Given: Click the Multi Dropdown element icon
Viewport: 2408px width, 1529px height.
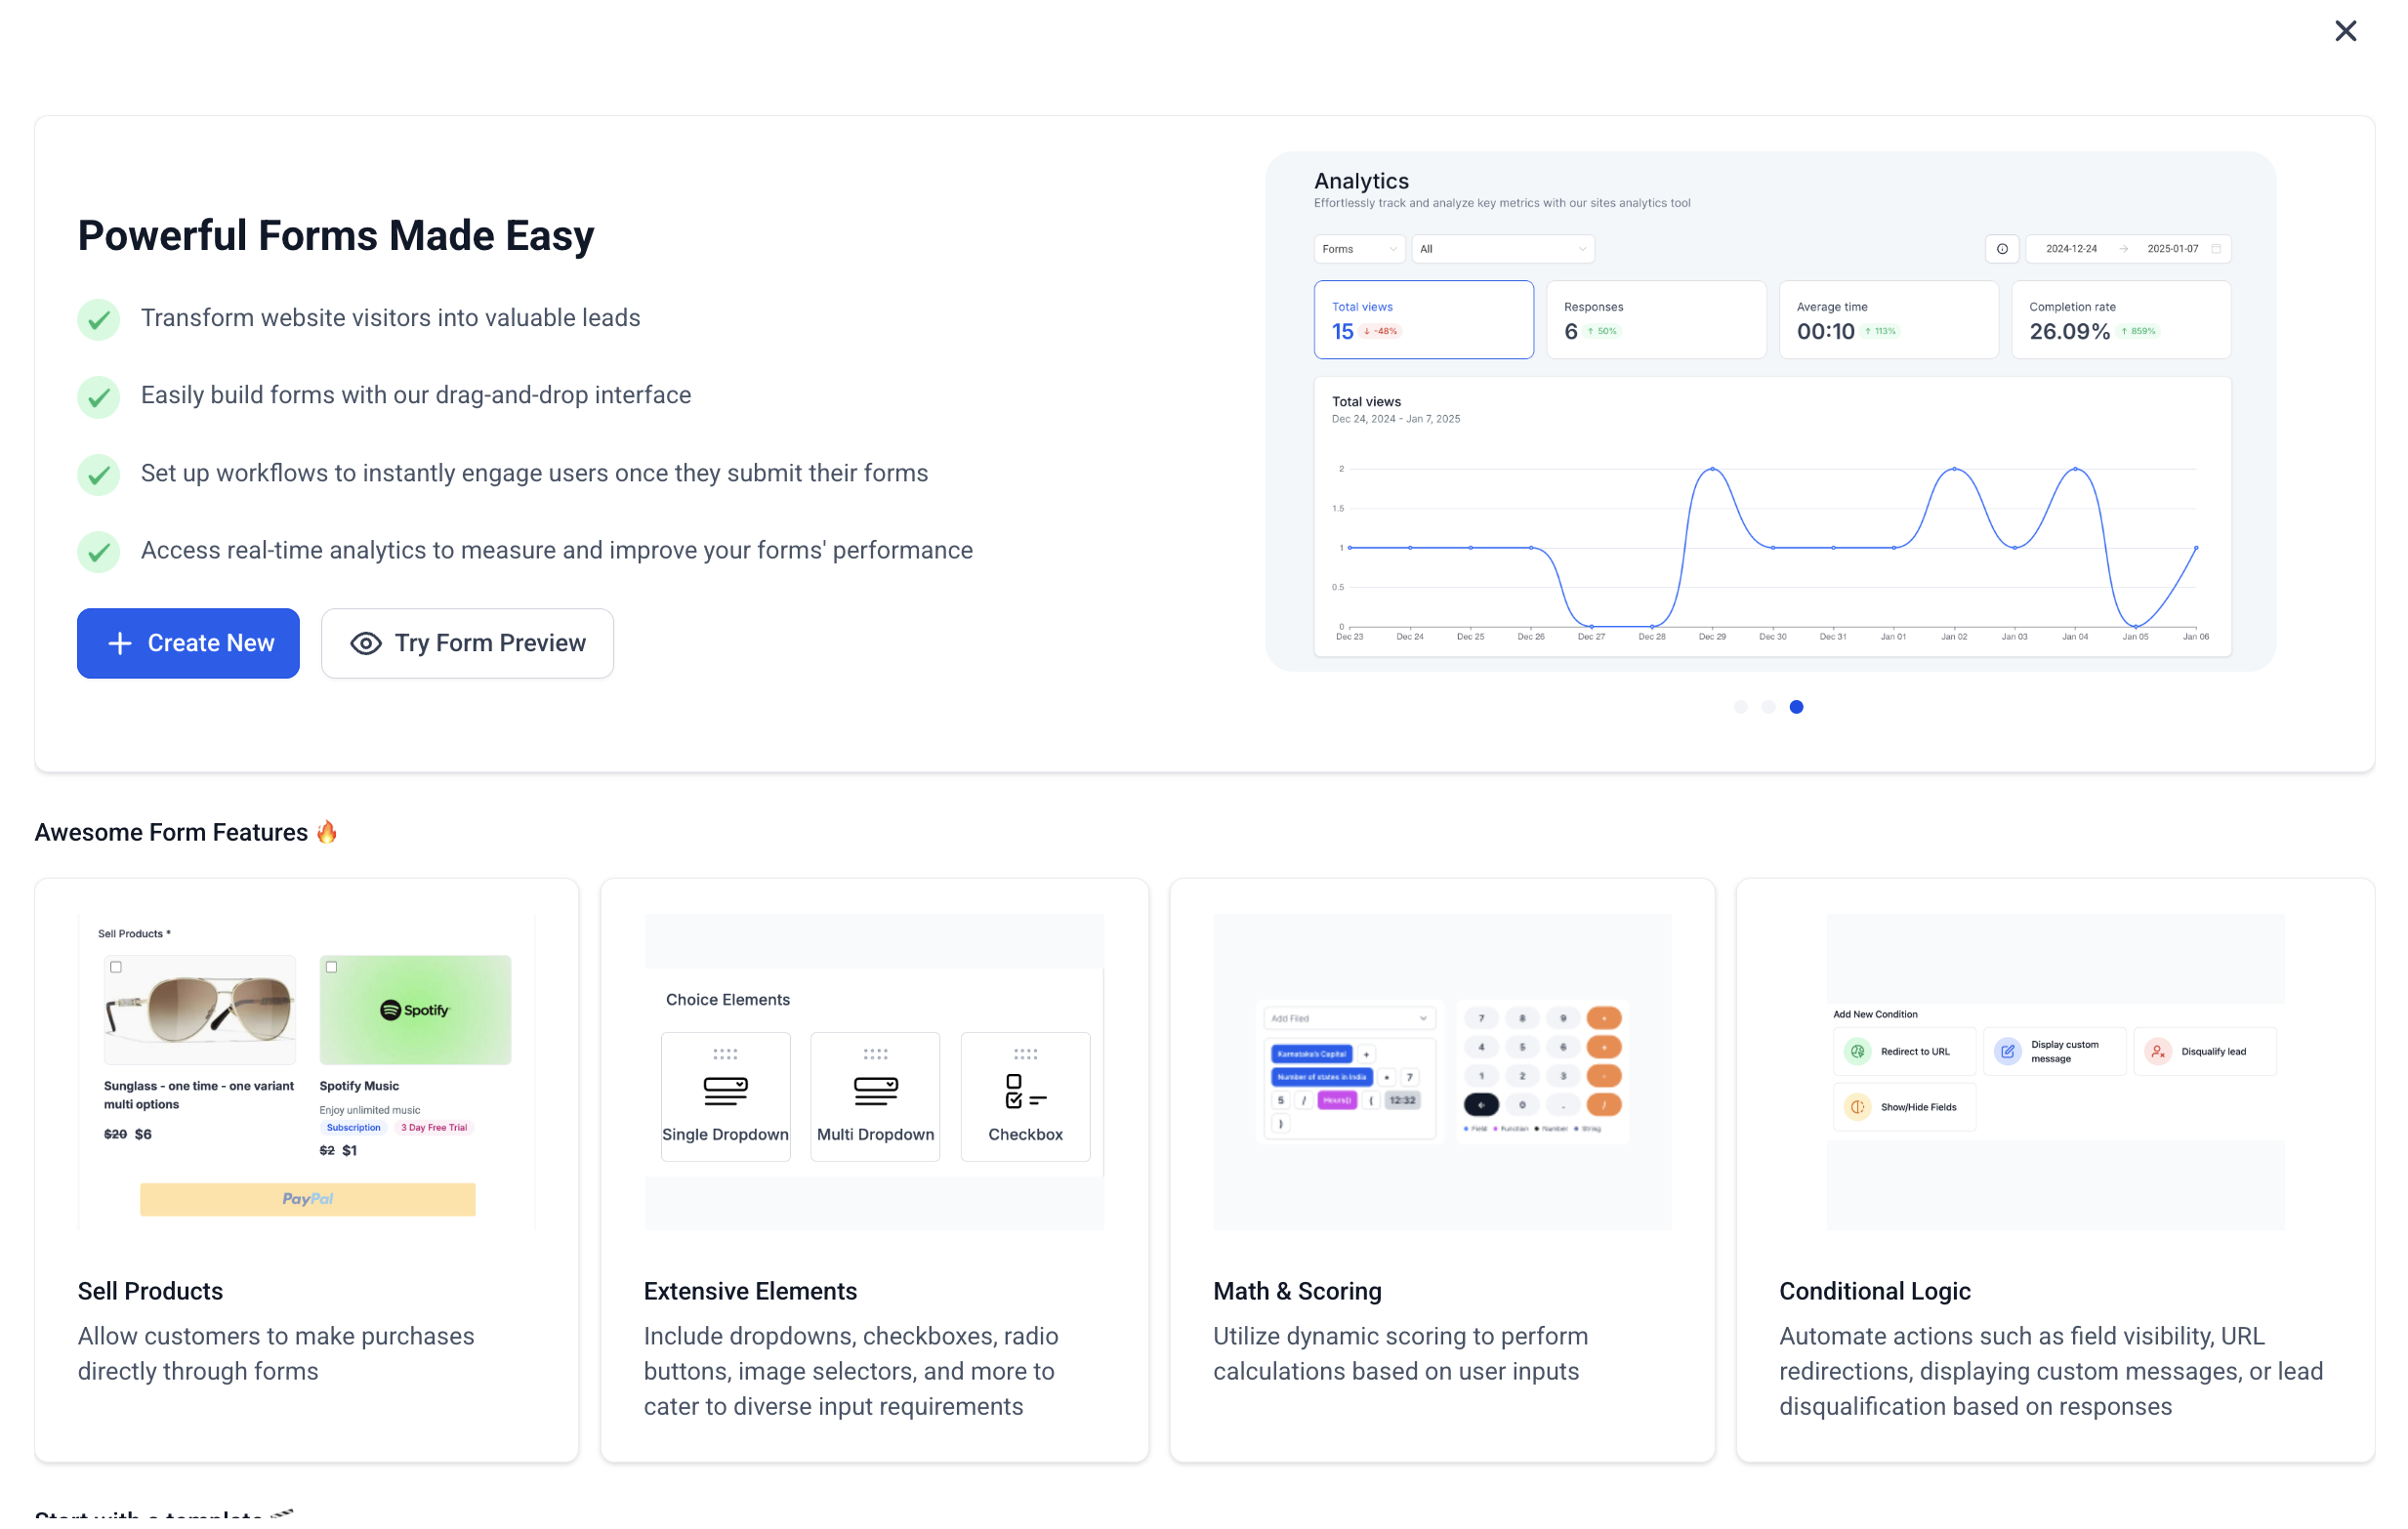Looking at the screenshot, I should coord(875,1091).
